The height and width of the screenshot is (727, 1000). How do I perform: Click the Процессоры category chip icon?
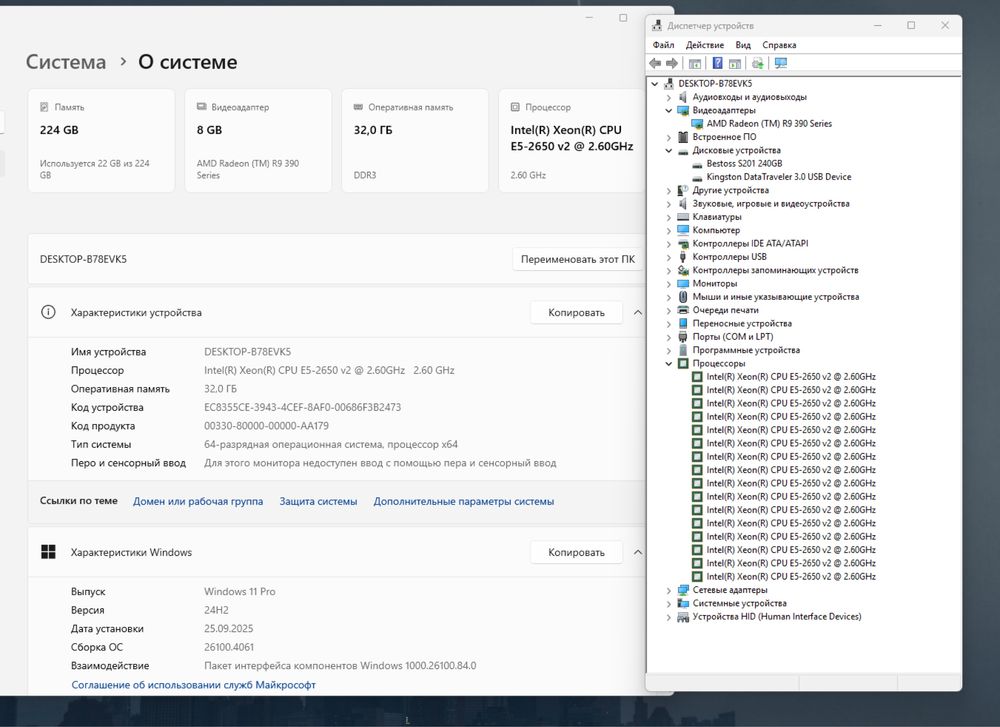coord(683,364)
